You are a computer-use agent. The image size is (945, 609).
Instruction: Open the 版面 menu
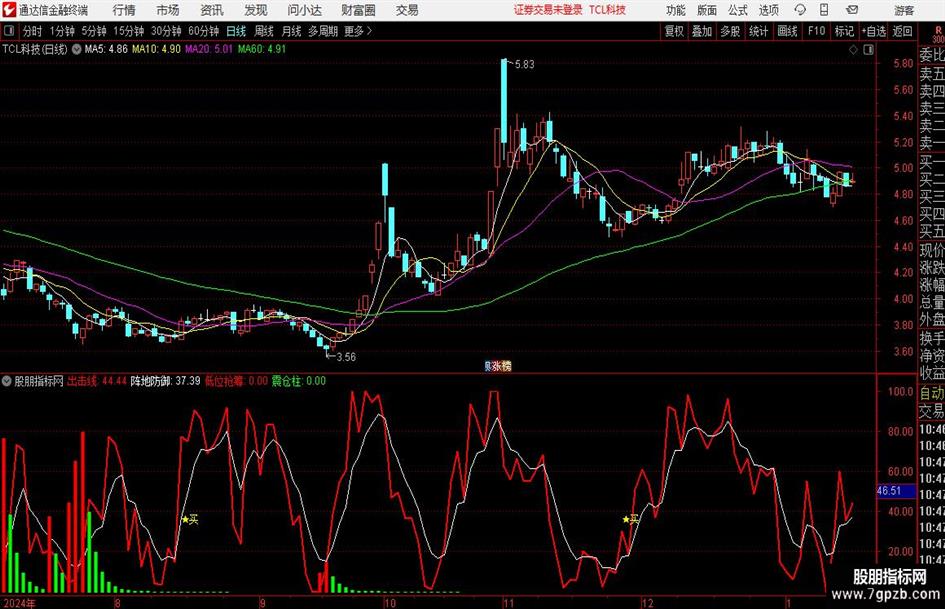(x=706, y=10)
